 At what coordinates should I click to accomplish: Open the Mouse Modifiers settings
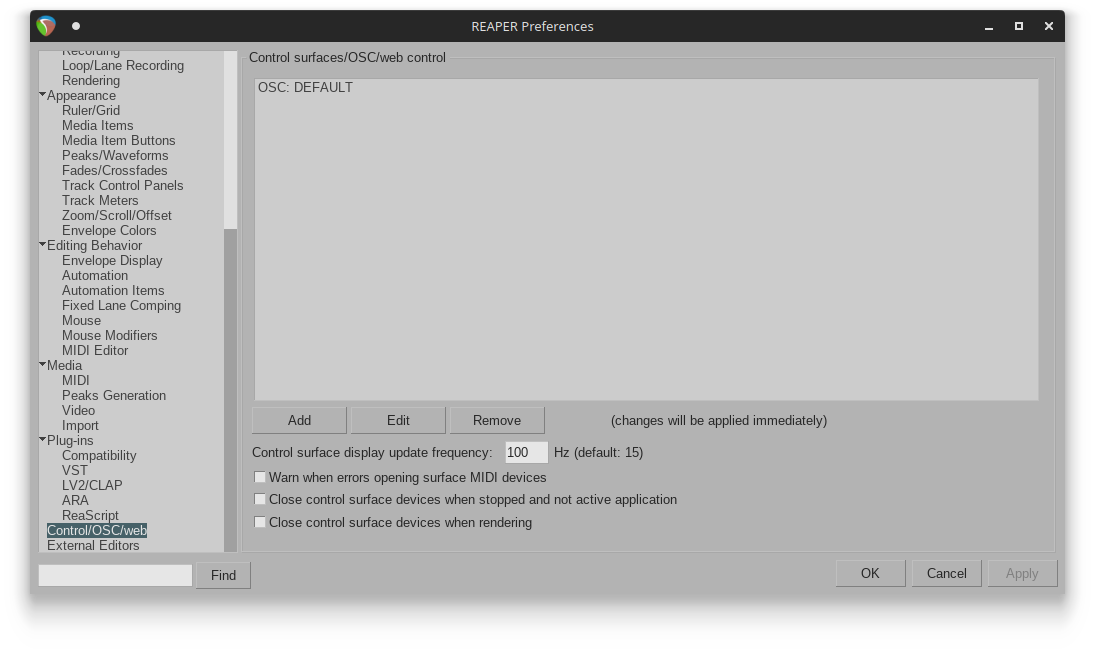click(109, 335)
